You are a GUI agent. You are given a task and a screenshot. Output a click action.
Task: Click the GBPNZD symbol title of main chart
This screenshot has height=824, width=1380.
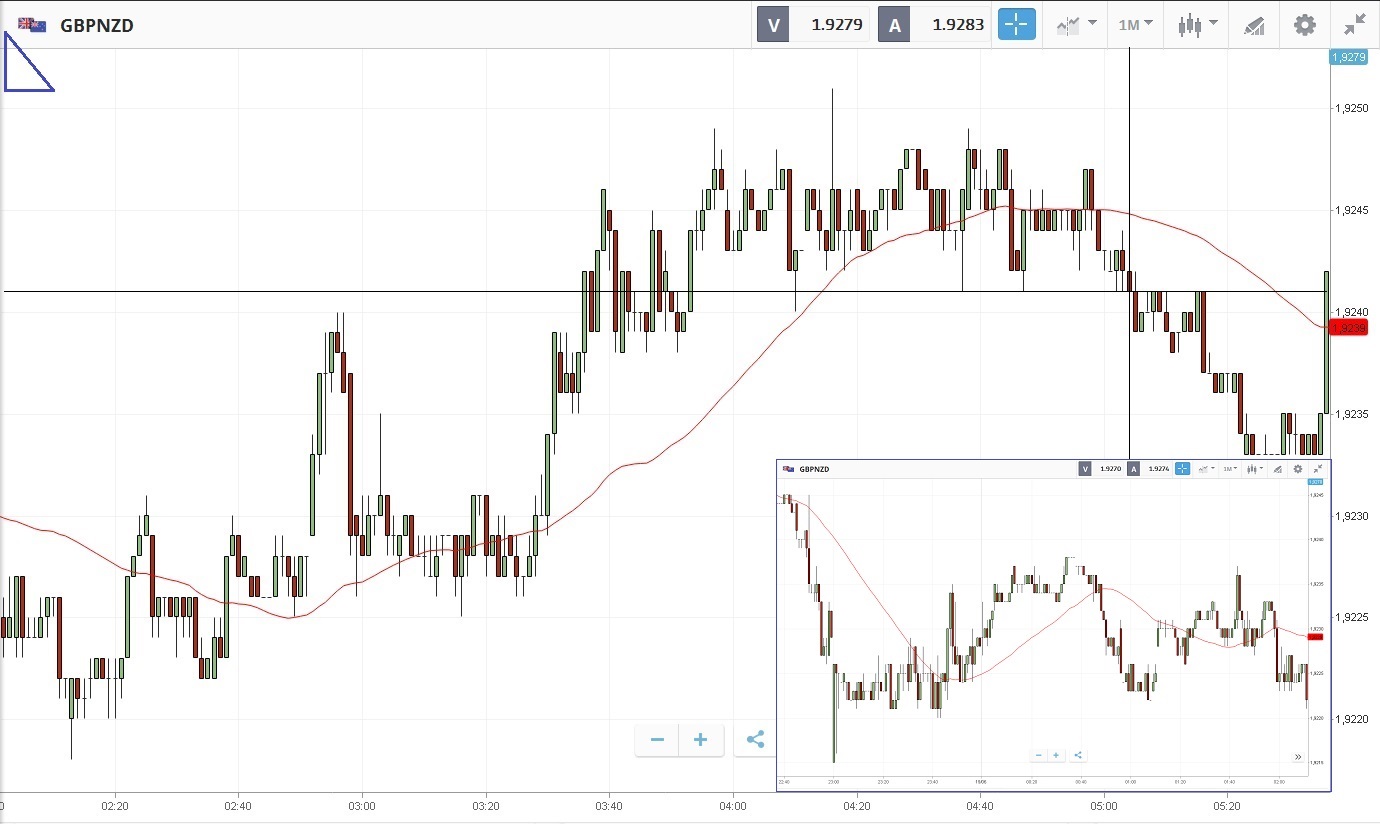(97, 26)
